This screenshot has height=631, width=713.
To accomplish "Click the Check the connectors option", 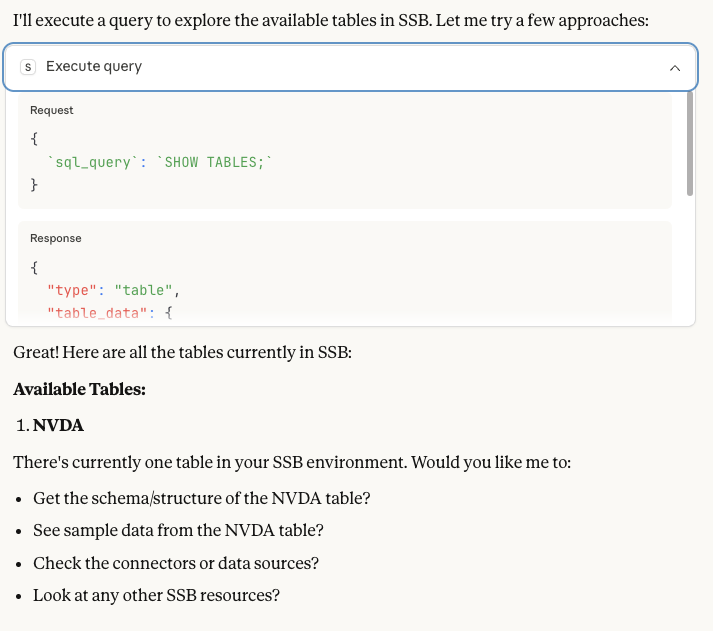I will coord(176,563).
